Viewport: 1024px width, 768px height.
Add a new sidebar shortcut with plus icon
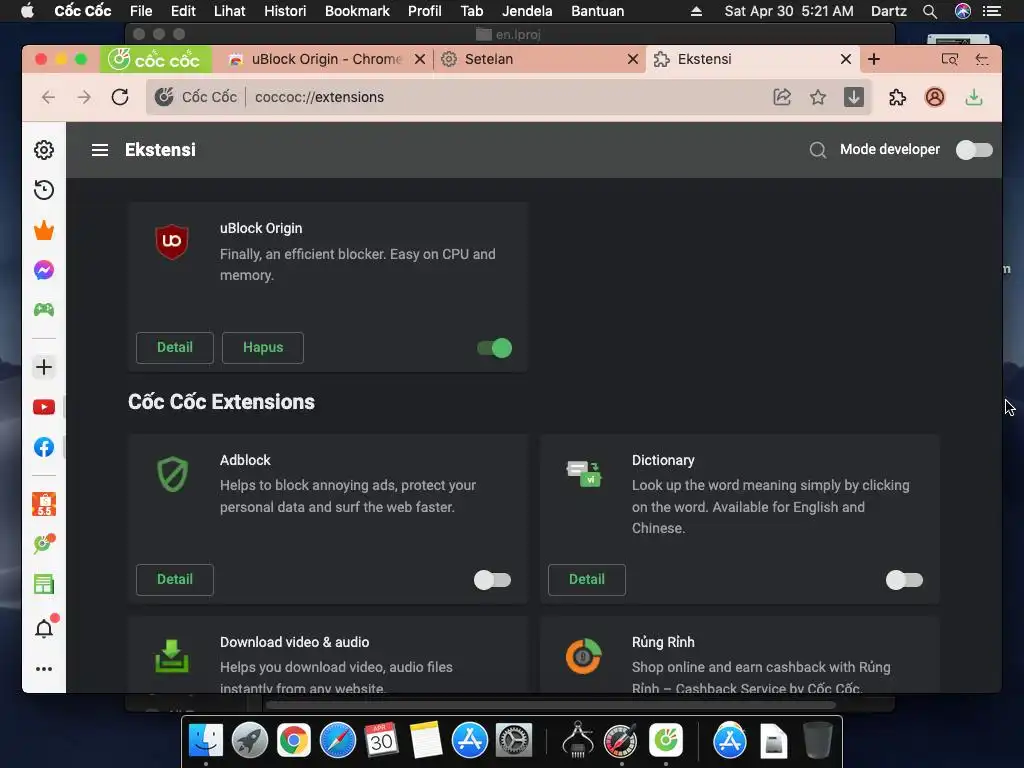[x=44, y=367]
